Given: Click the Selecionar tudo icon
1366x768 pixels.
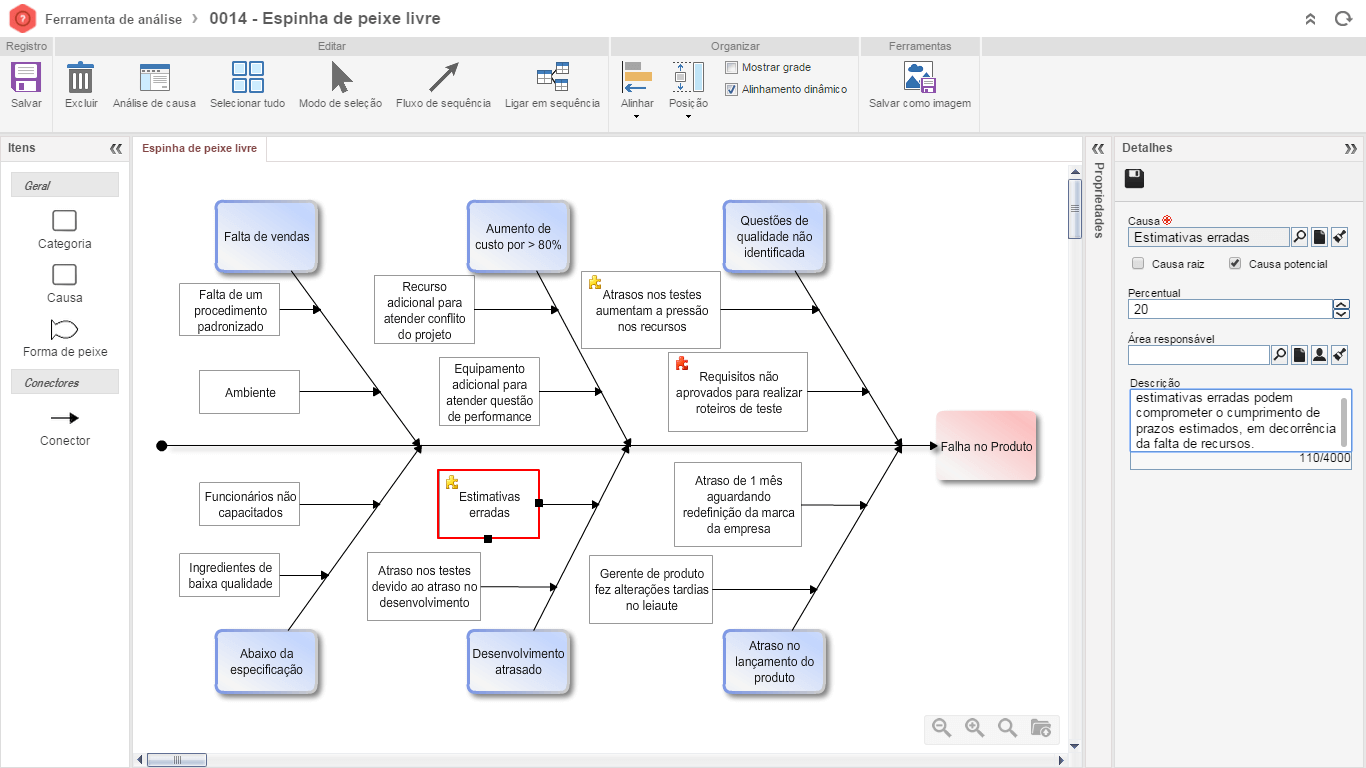Looking at the screenshot, I should coord(247,78).
